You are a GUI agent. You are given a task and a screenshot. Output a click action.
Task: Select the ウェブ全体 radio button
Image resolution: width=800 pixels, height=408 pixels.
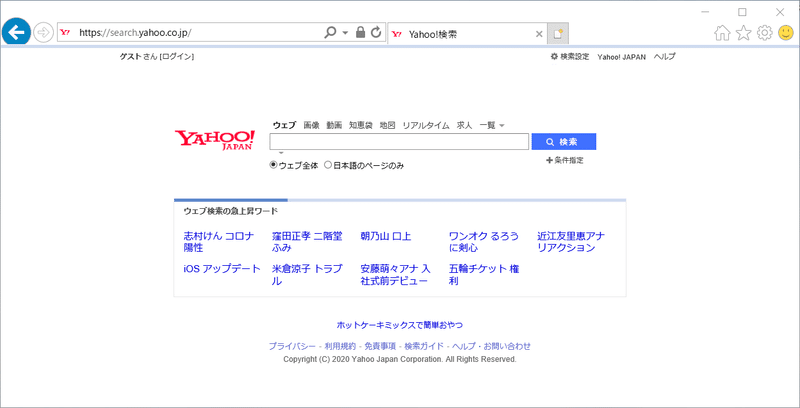[273, 165]
